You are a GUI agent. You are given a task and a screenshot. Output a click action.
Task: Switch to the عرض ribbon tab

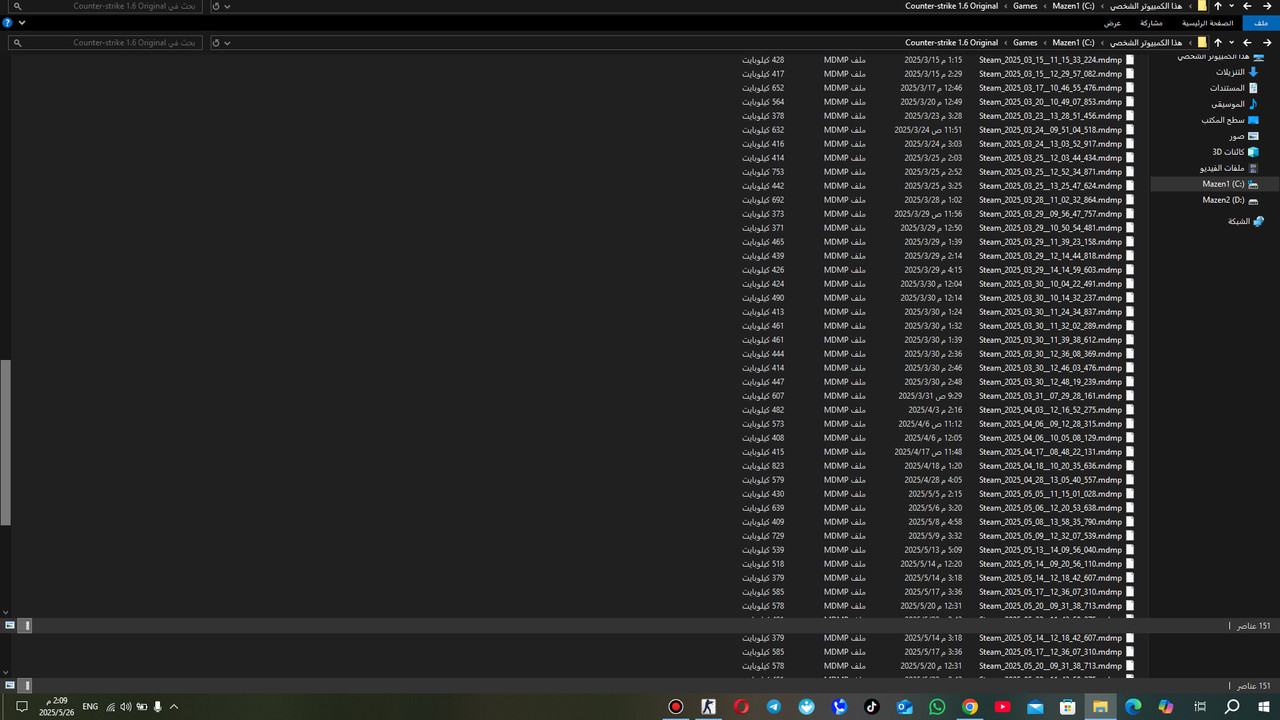pyautogui.click(x=1113, y=22)
